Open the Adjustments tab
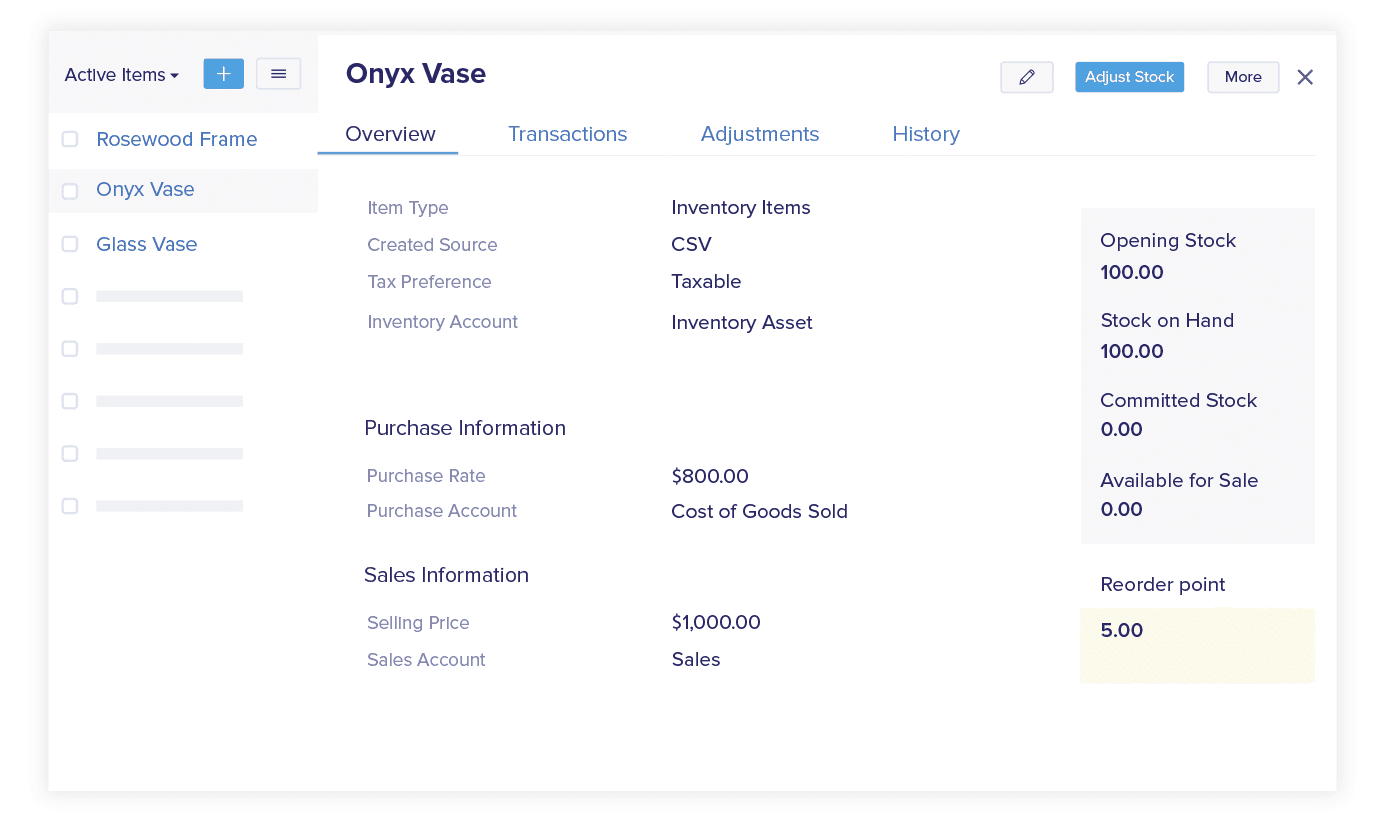This screenshot has width=1381, height=816. pyautogui.click(x=759, y=134)
